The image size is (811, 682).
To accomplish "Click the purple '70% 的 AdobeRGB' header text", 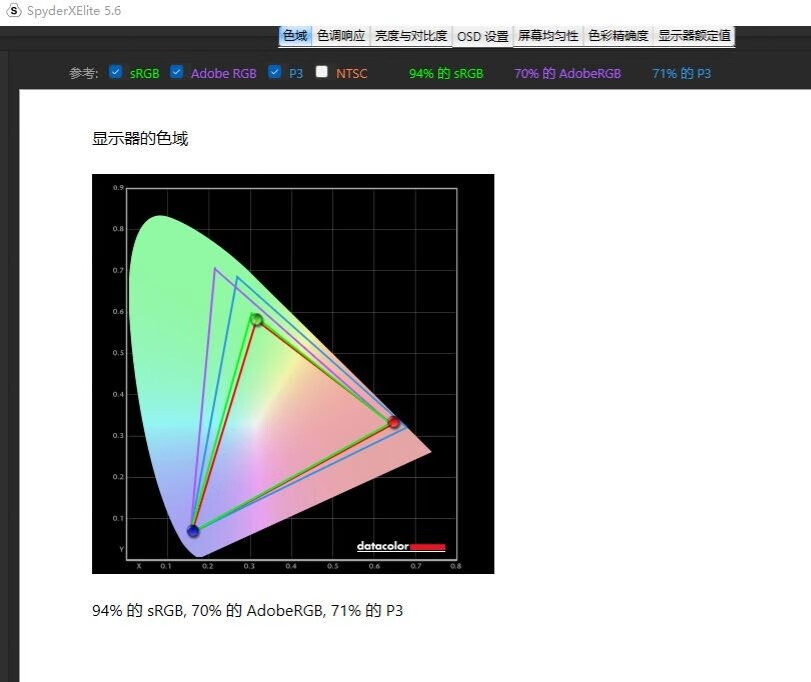I will 567,73.
